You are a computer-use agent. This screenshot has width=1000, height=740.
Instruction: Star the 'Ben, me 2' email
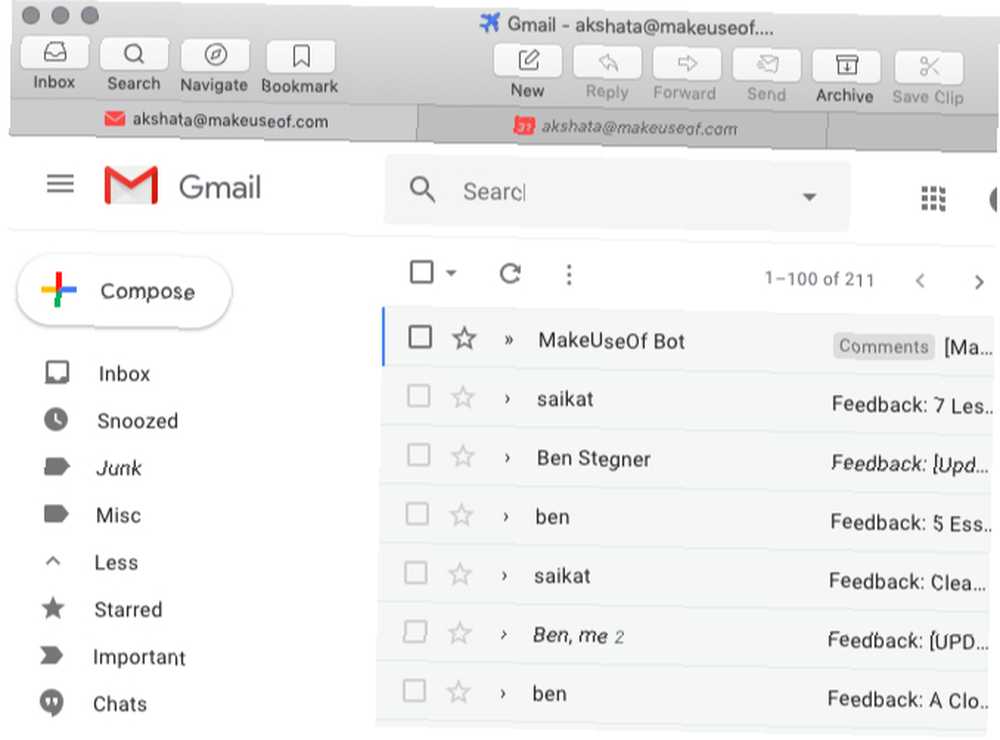pos(459,633)
